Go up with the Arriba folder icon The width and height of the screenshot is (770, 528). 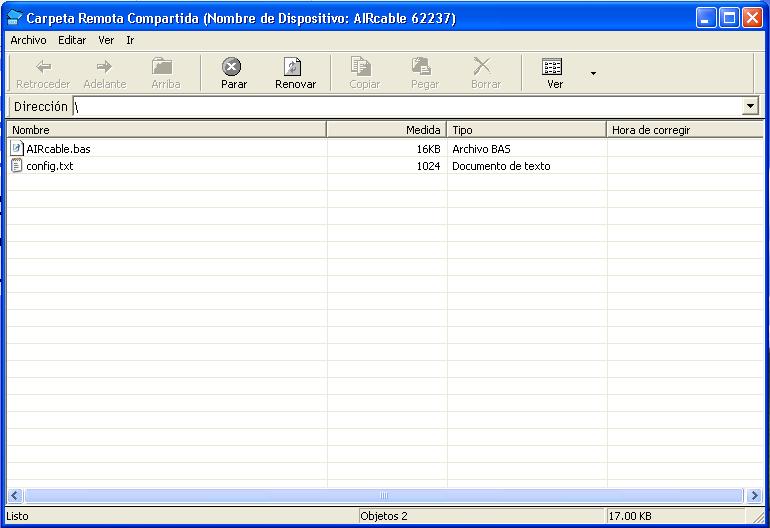tap(162, 66)
